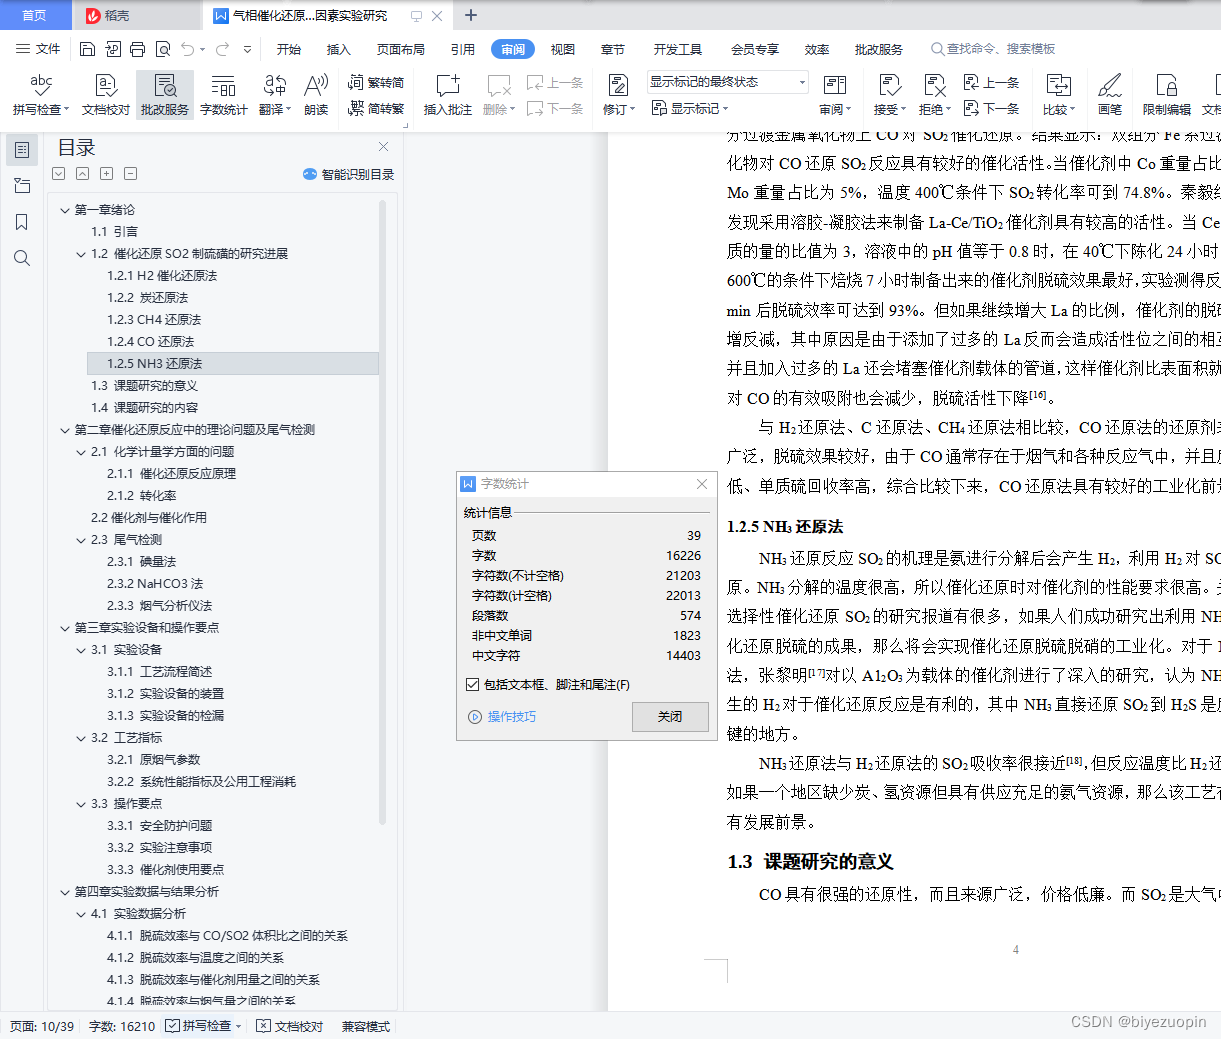This screenshot has height=1039, width=1221.
Task: Open 限制编辑 restrict editing
Action: (1166, 94)
